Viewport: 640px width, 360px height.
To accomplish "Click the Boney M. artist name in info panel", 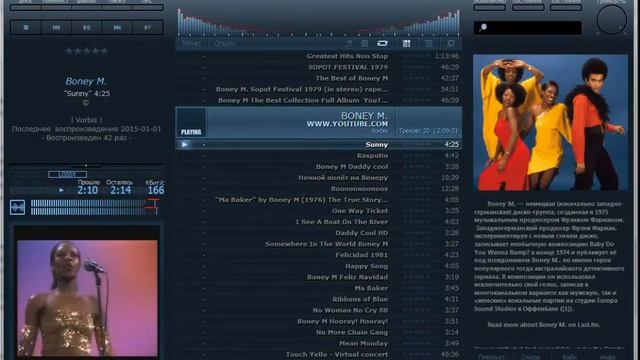I will click(x=86, y=81).
